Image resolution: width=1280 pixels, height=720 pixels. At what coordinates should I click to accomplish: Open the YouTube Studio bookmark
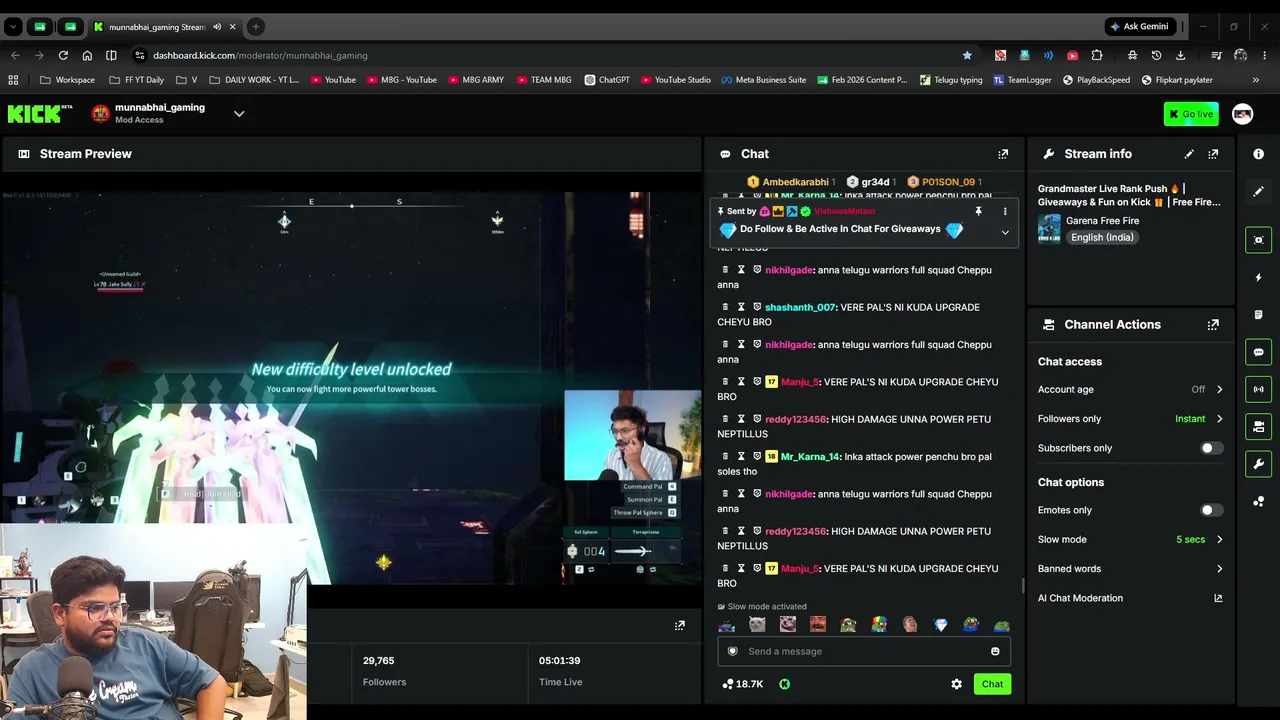pyautogui.click(x=675, y=80)
